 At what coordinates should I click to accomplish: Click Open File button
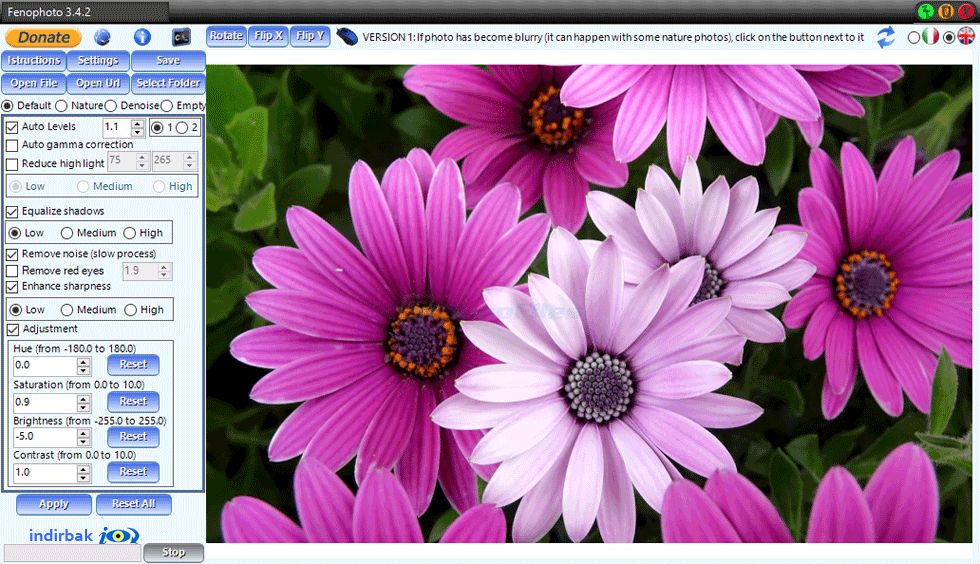pyautogui.click(x=34, y=83)
